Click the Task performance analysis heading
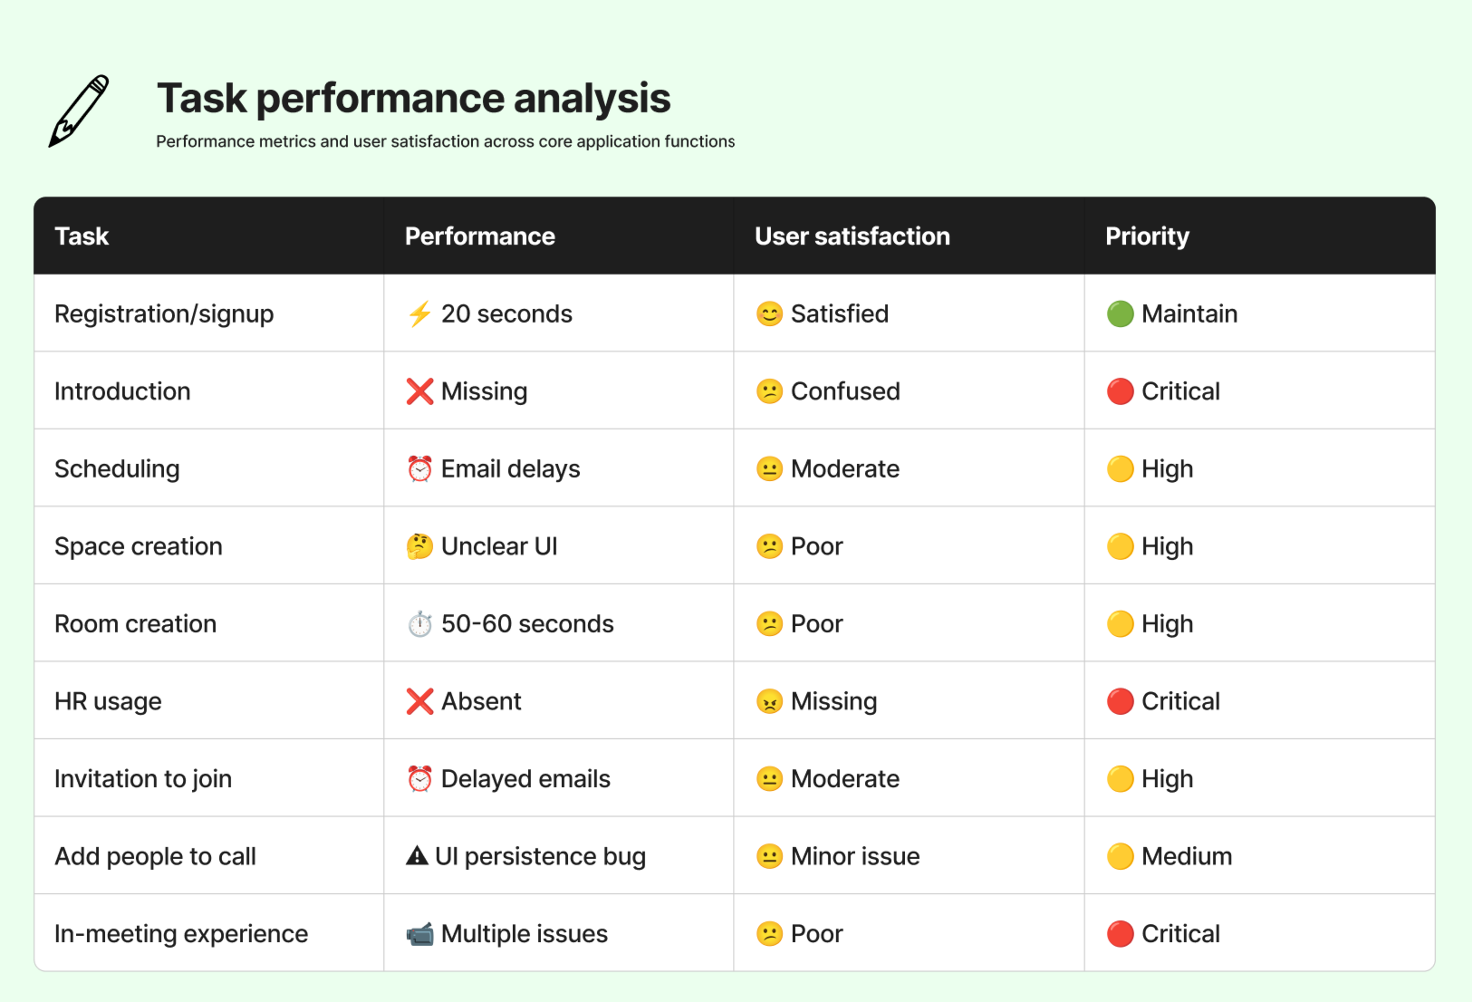1472x1002 pixels. pyautogui.click(x=414, y=98)
